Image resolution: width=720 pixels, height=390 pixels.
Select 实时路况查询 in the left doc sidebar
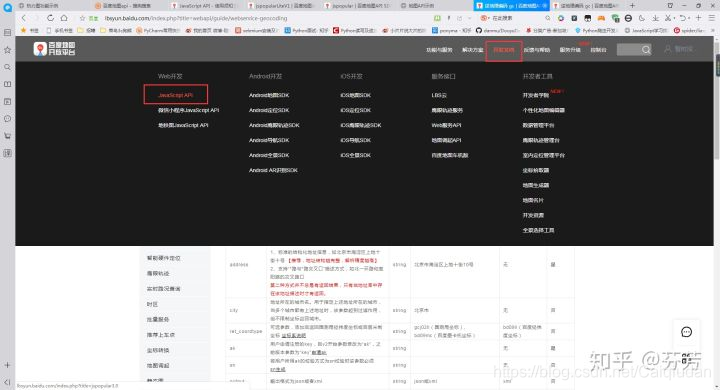[x=163, y=288]
